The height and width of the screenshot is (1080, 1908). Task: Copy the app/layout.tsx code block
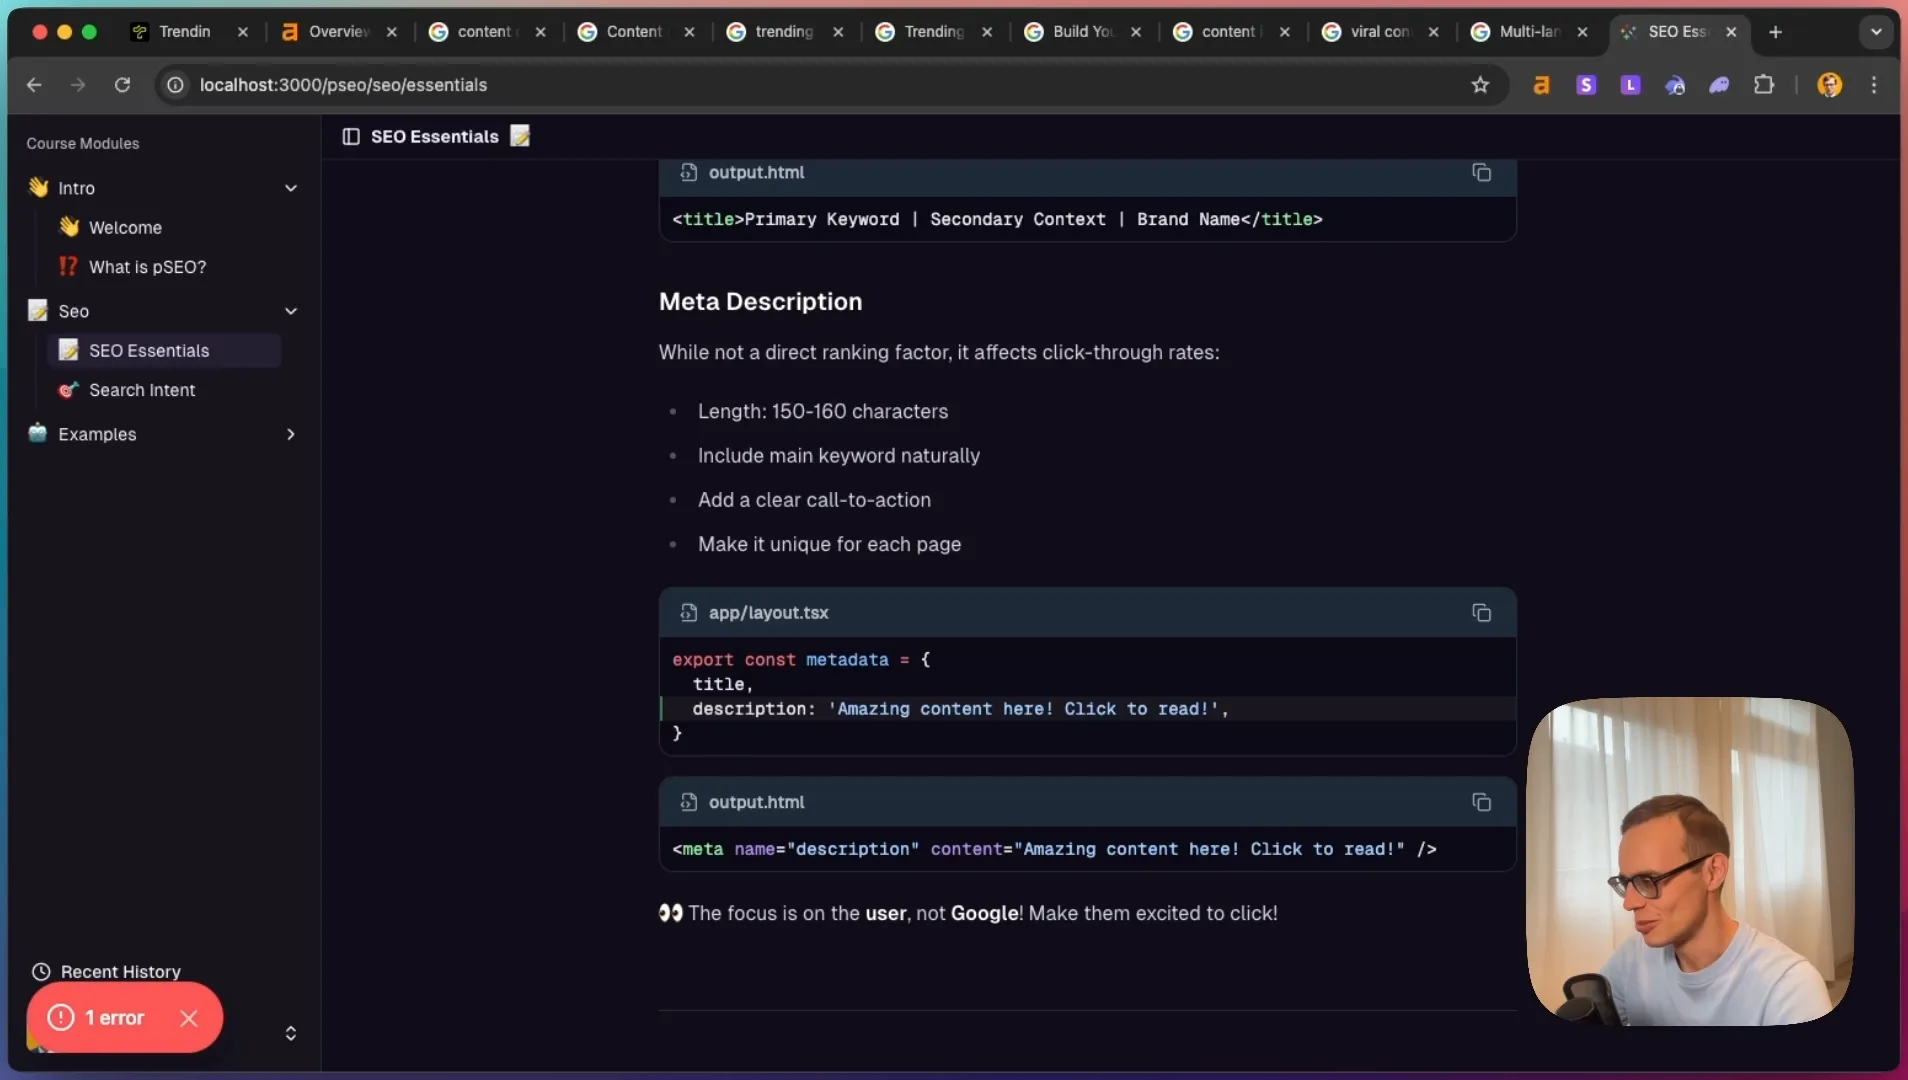(x=1481, y=613)
